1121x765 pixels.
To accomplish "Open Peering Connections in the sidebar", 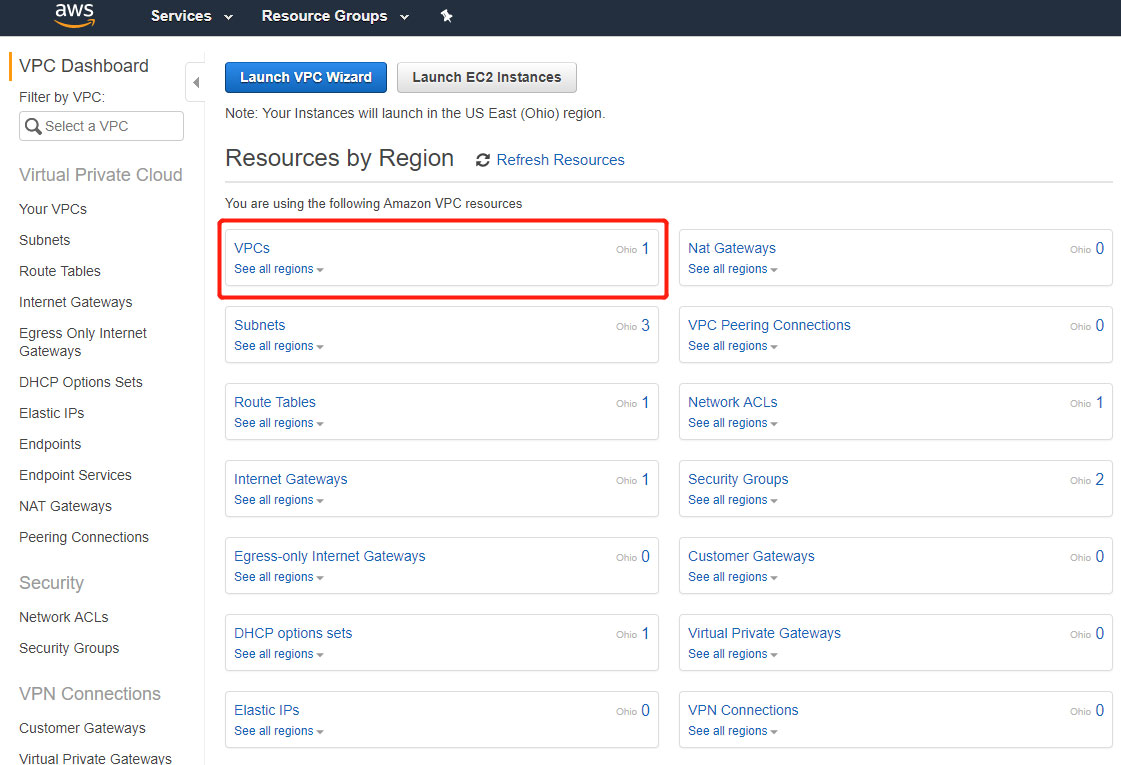I will (84, 538).
